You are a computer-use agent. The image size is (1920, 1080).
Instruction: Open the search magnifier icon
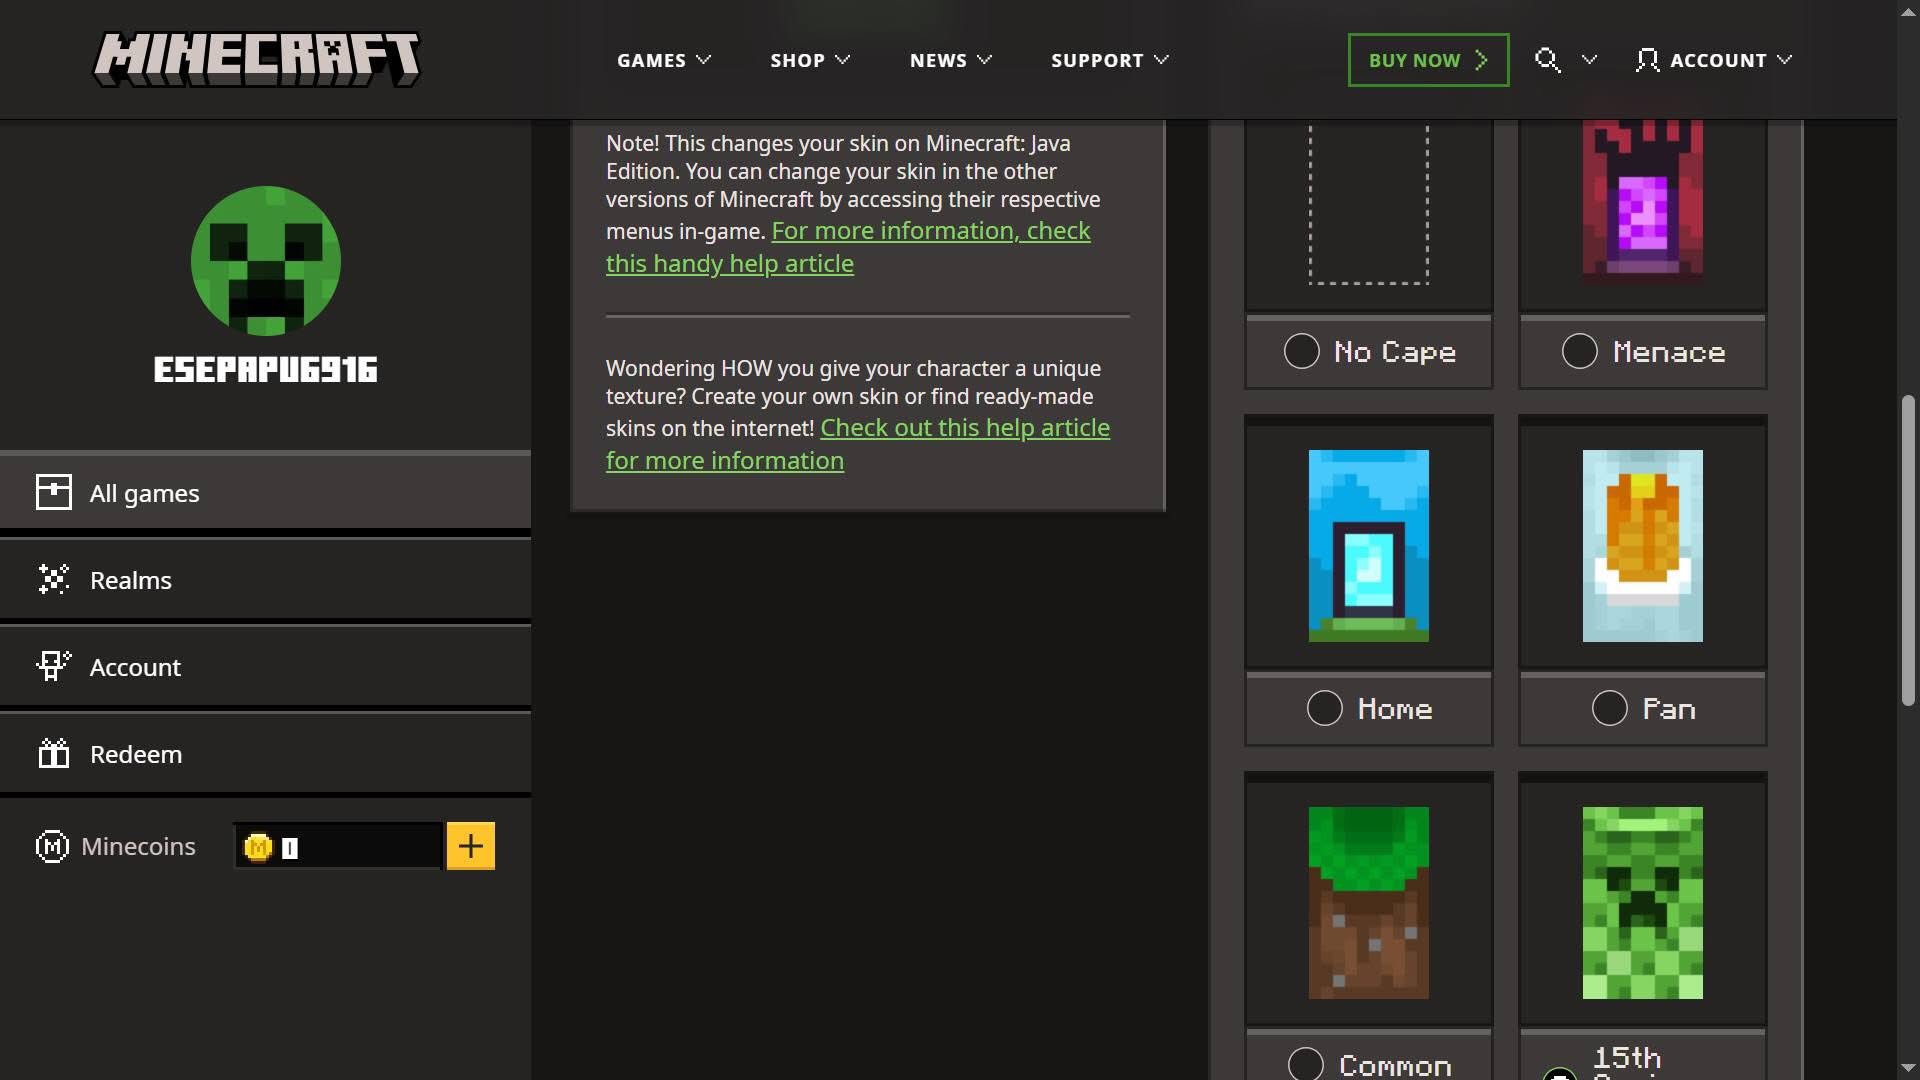click(x=1547, y=60)
